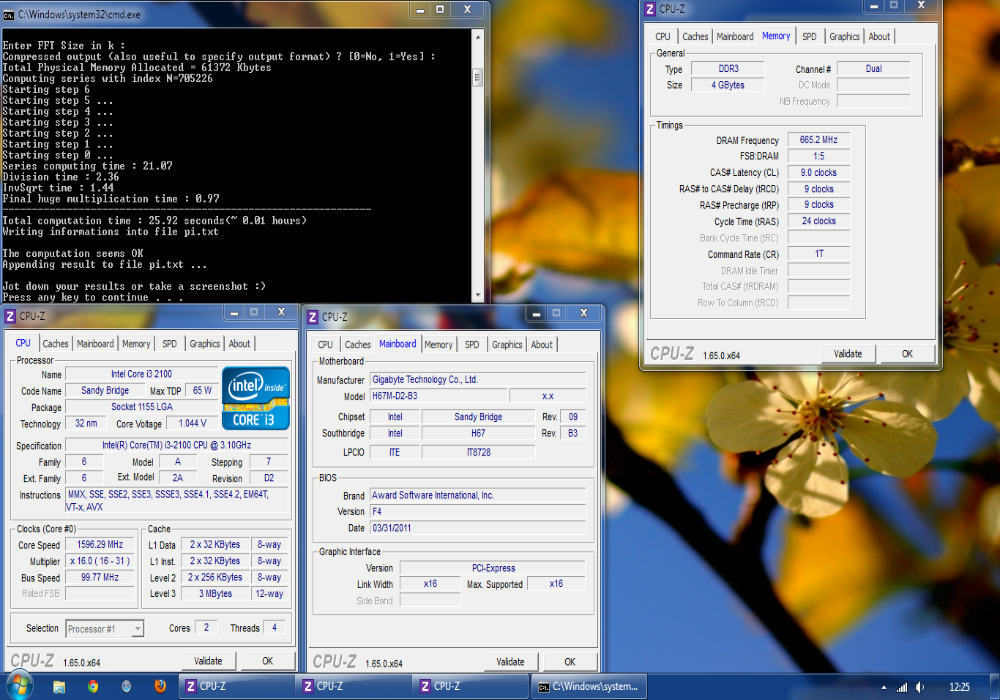Open Windows Explorer from taskbar
This screenshot has width=1000, height=700.
(x=59, y=687)
